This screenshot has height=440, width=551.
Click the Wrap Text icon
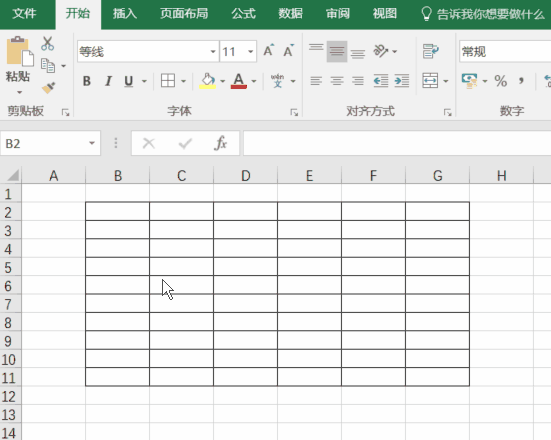pyautogui.click(x=430, y=51)
